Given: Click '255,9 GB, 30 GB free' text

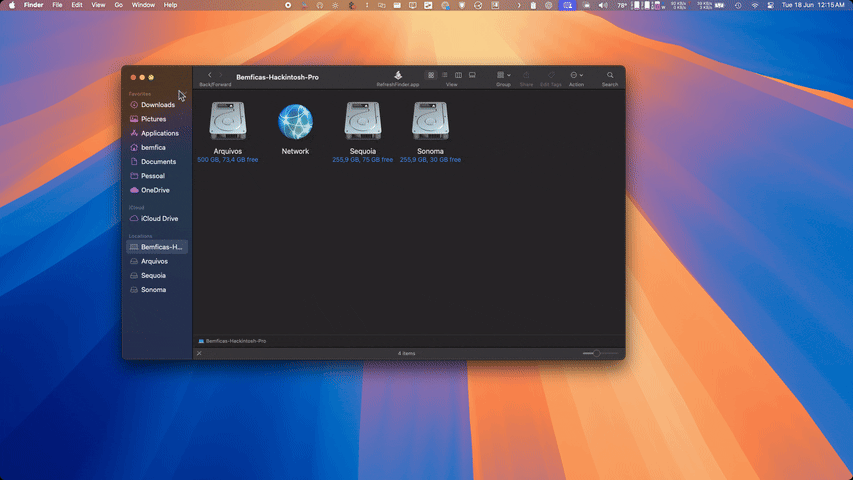Looking at the screenshot, I should click(430, 159).
